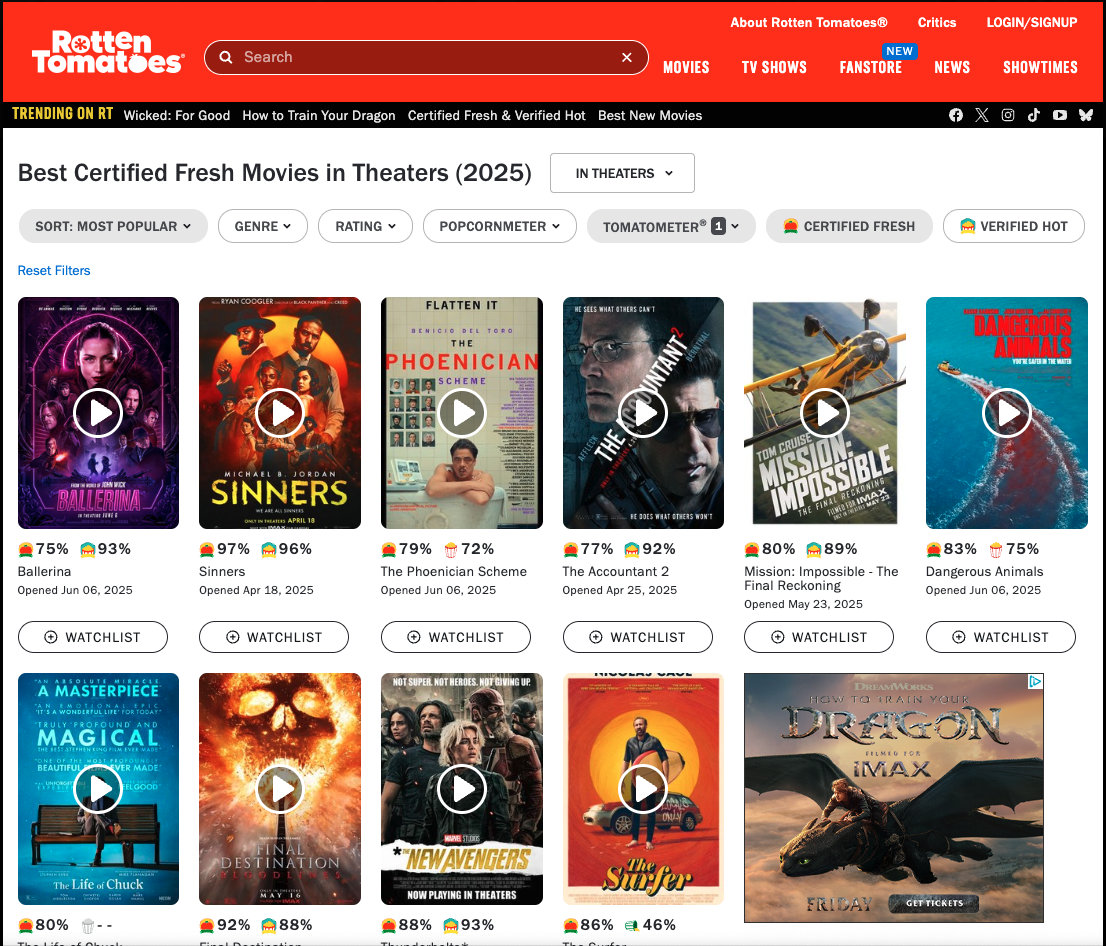Screen dimensions: 1106x946
Task: Open the In Theaters dropdown
Action: (x=622, y=173)
